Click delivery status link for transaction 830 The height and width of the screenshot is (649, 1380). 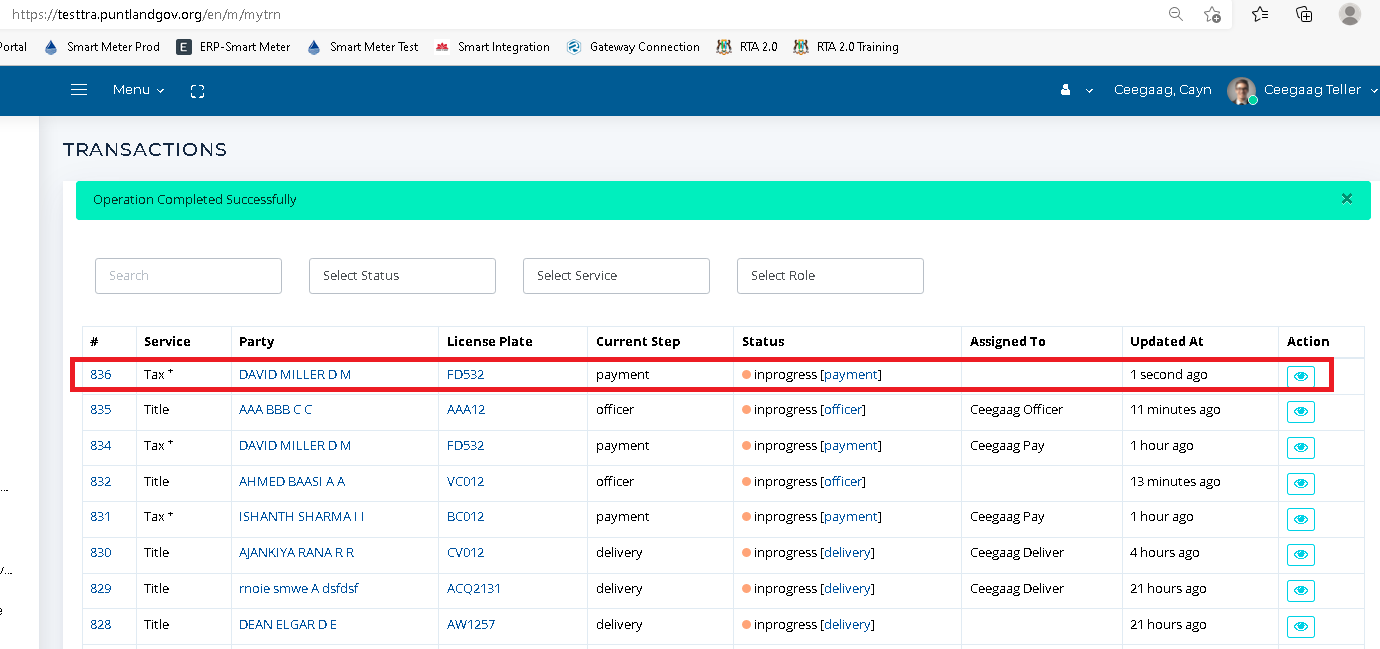click(x=847, y=552)
